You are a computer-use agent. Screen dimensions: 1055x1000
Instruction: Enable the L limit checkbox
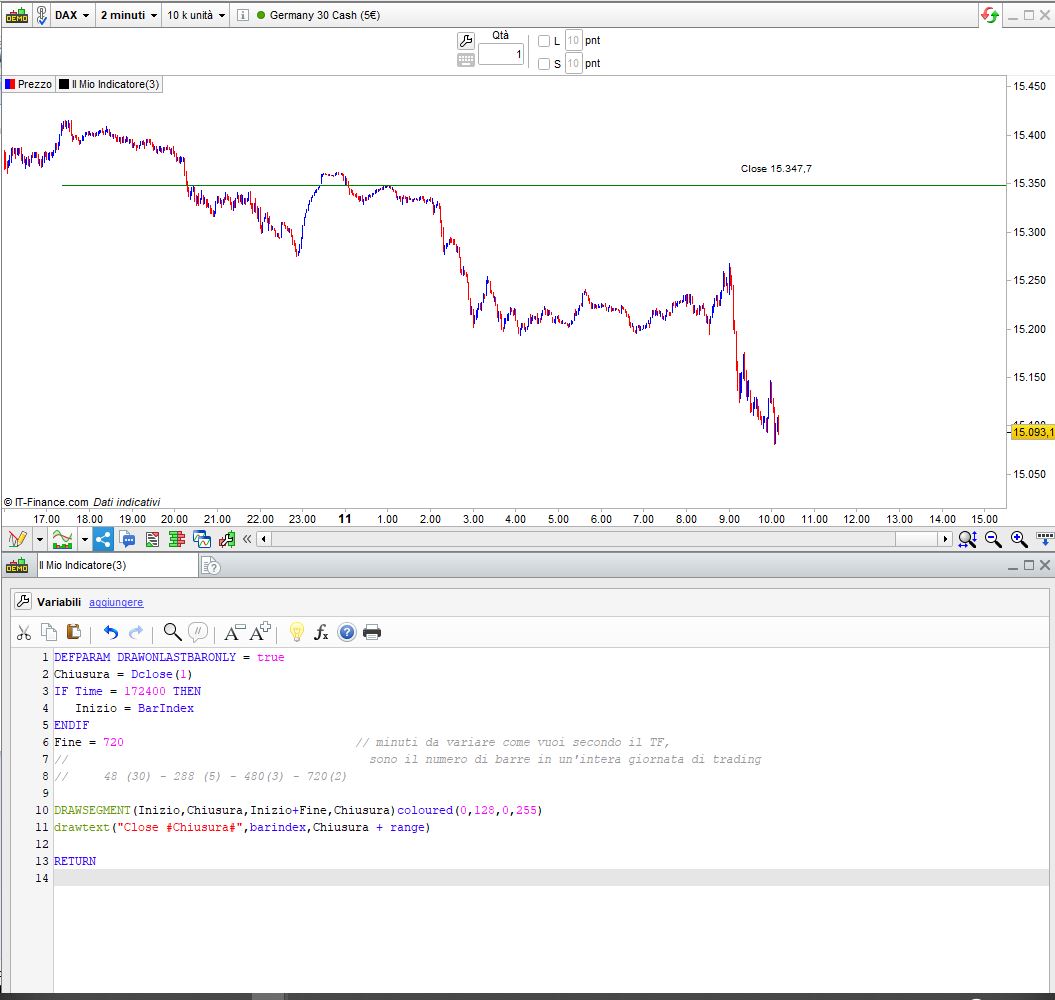(544, 41)
